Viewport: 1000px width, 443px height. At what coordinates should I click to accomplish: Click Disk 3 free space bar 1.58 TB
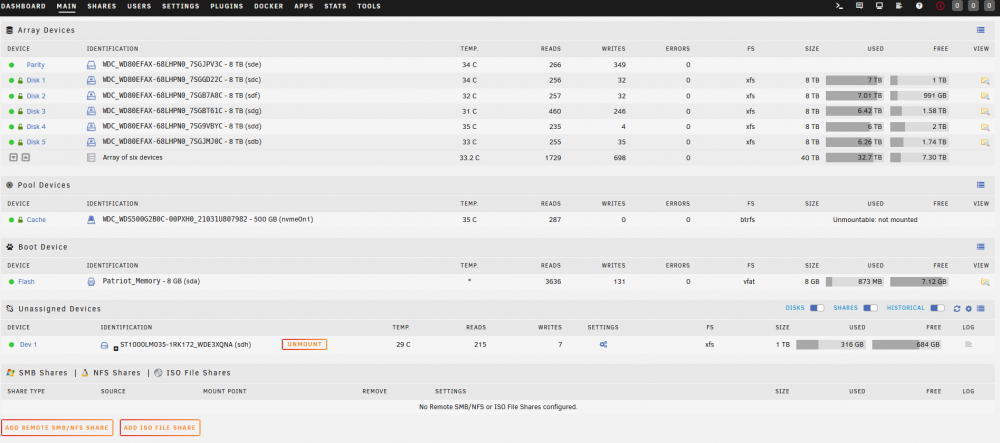[919, 112]
